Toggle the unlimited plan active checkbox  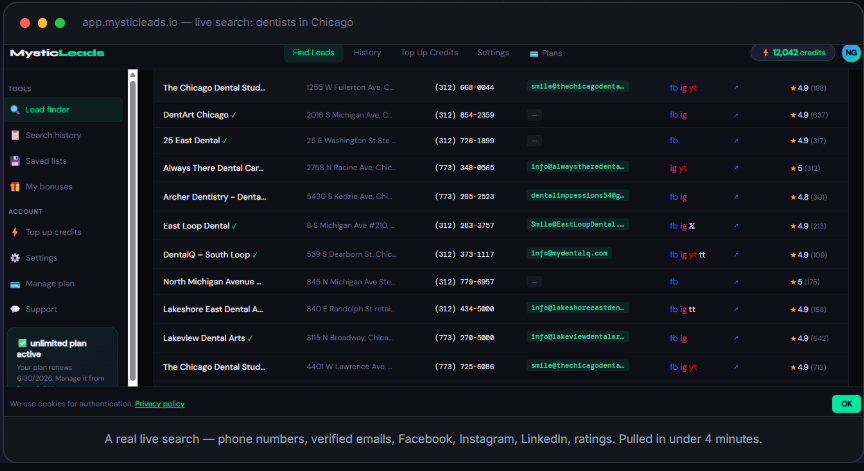pos(22,343)
